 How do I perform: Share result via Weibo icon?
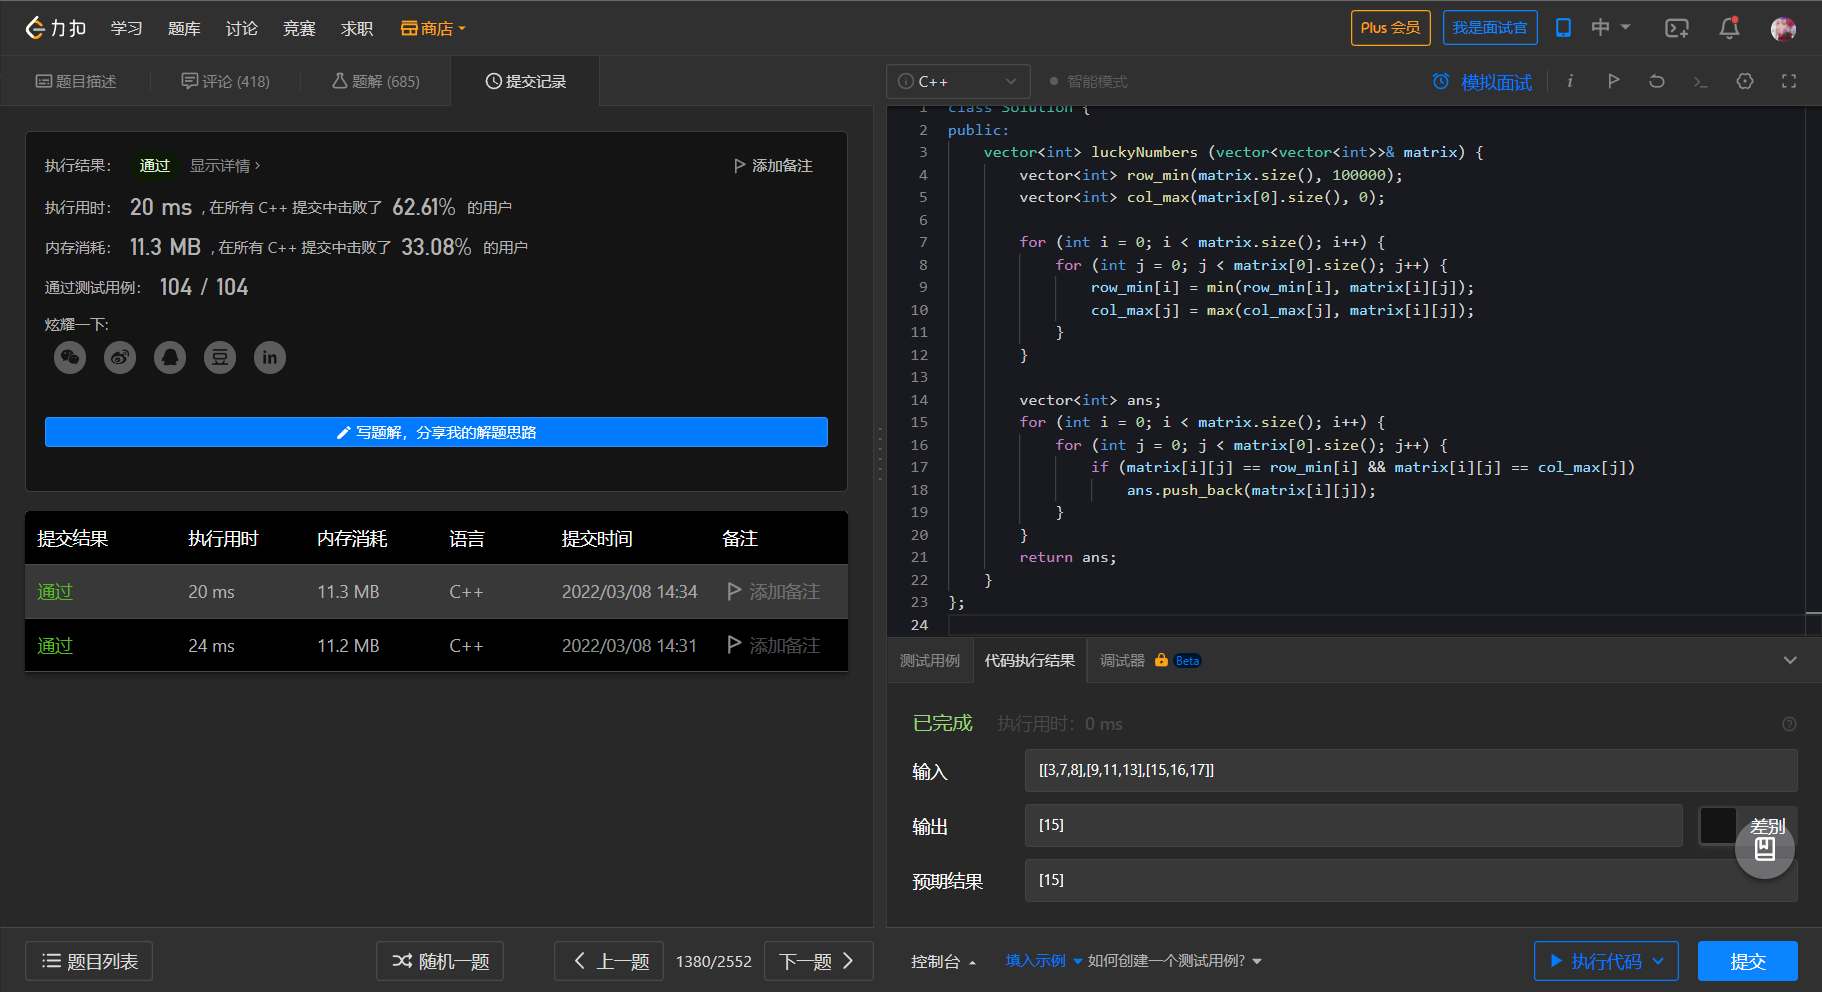click(x=120, y=357)
